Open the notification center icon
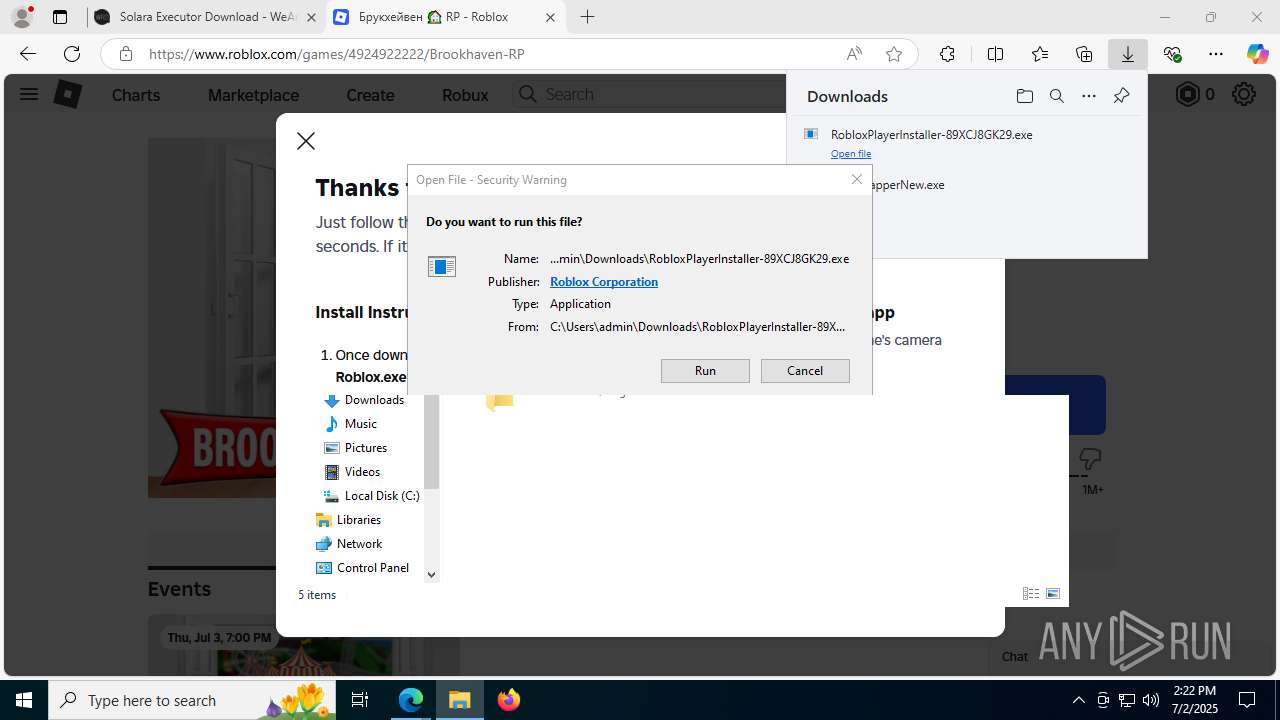Screen dimensions: 1280x720 tap(1247, 700)
